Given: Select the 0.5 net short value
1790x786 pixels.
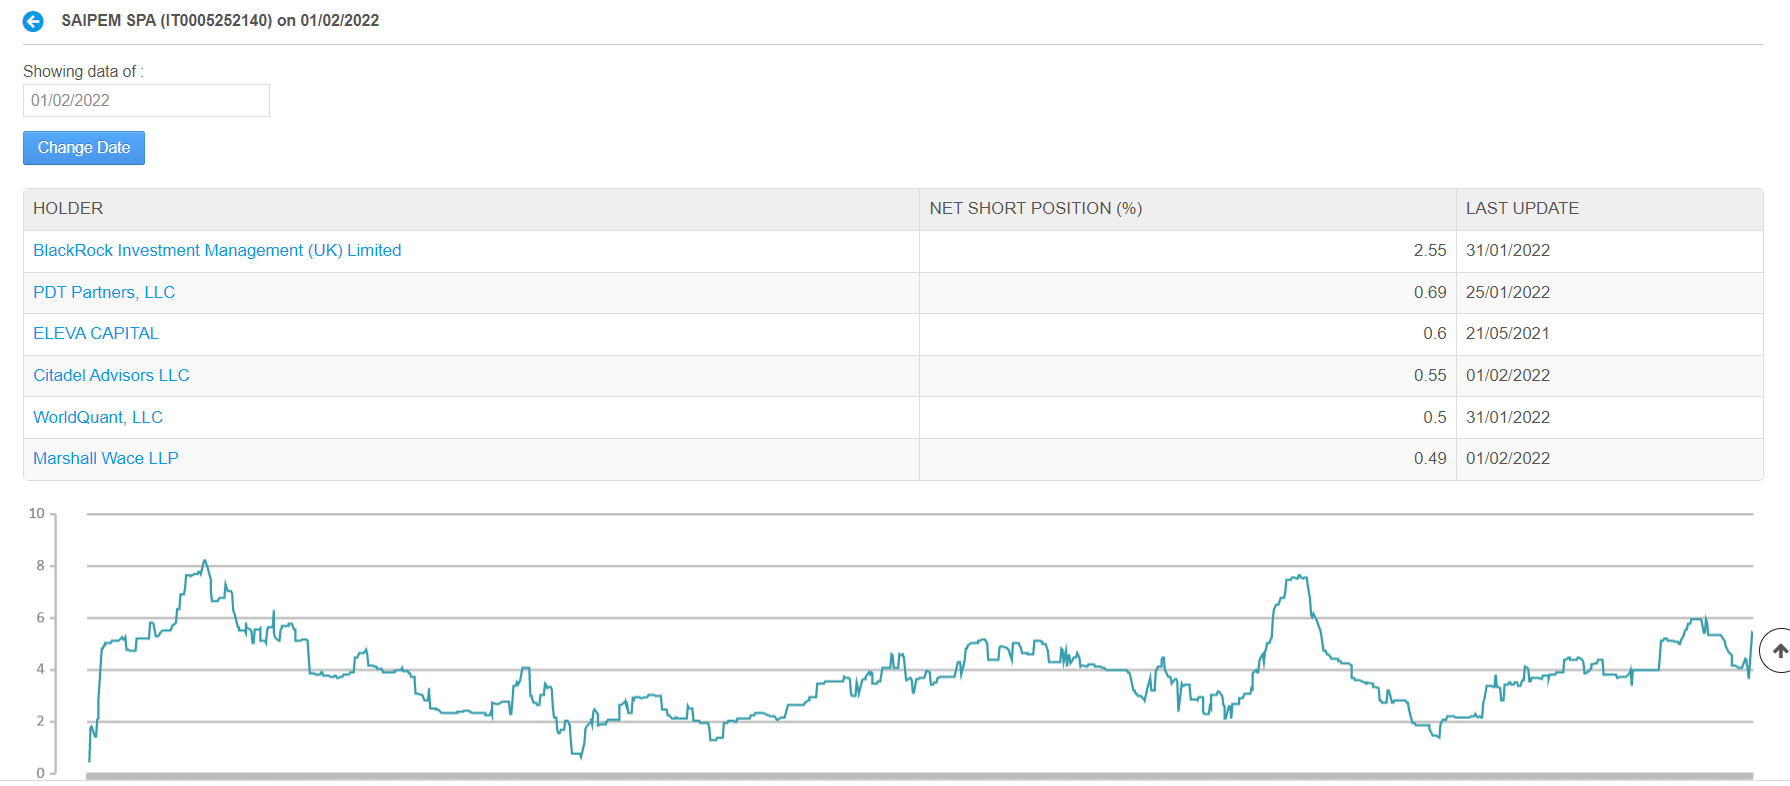Looking at the screenshot, I should pos(1435,417).
